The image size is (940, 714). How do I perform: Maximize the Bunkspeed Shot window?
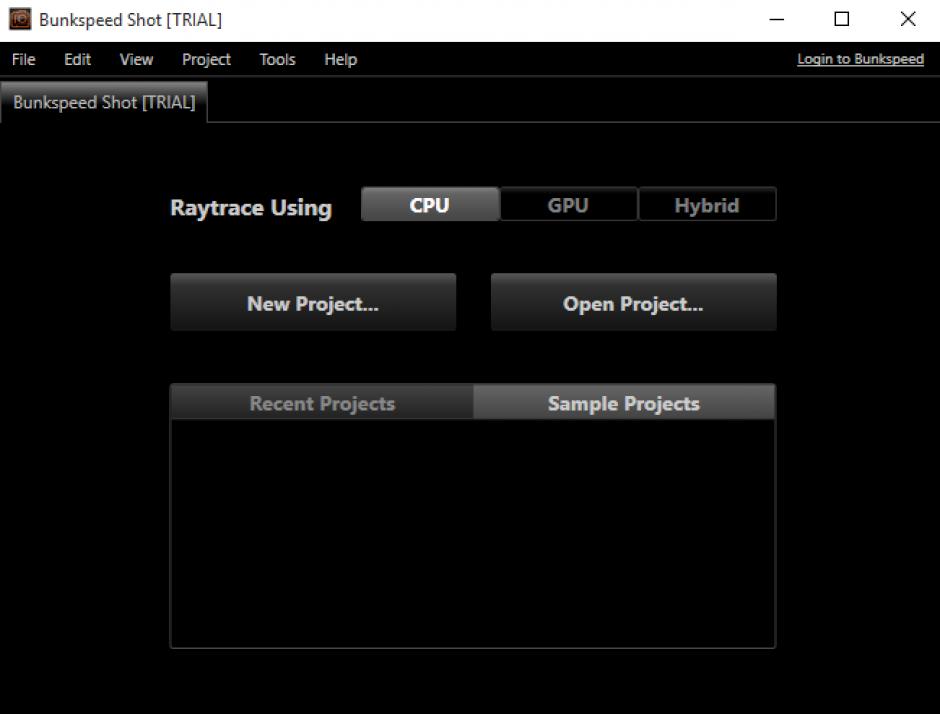(x=842, y=19)
